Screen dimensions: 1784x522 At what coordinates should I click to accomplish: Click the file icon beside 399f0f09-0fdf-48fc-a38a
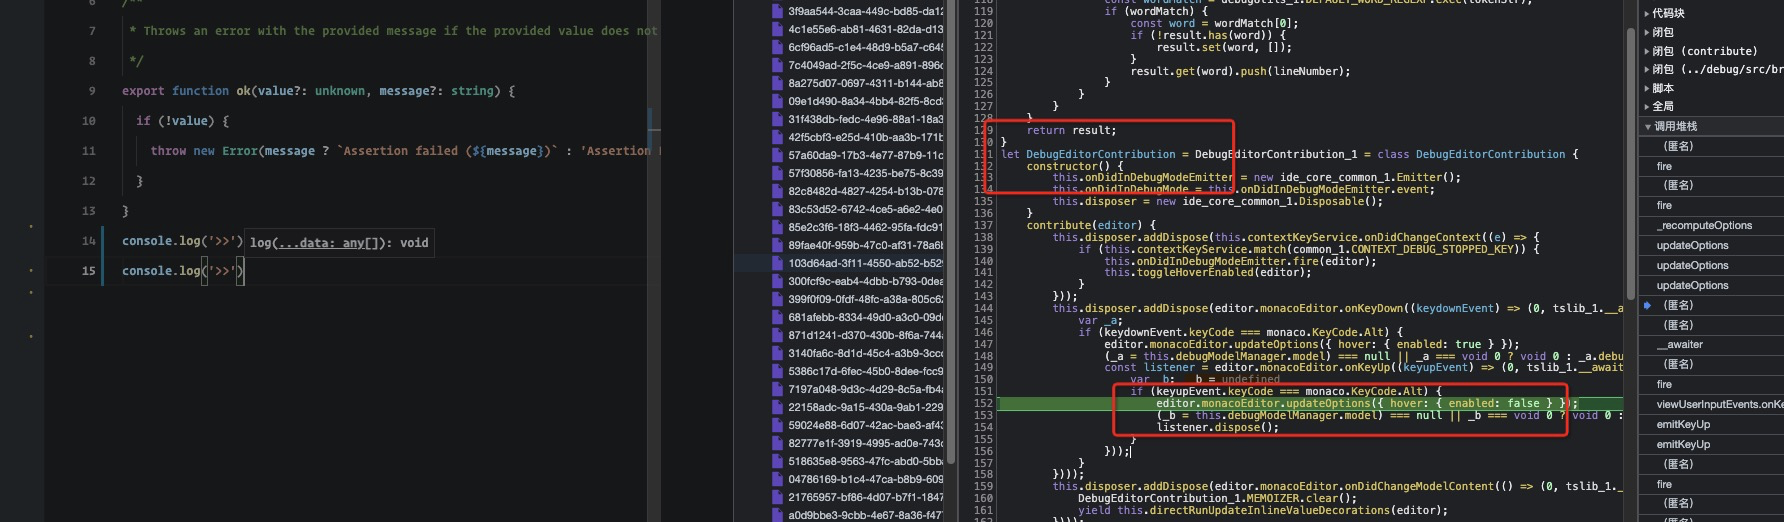(x=777, y=299)
